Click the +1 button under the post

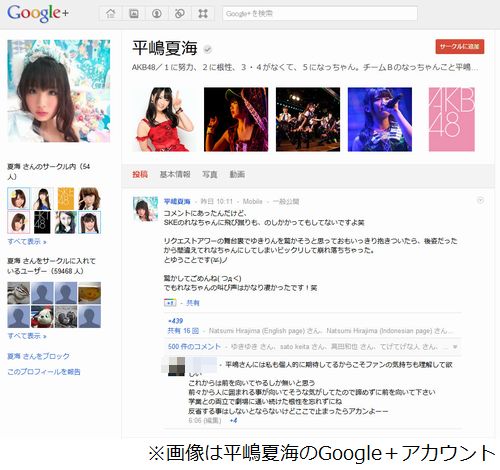pyautogui.click(x=170, y=303)
